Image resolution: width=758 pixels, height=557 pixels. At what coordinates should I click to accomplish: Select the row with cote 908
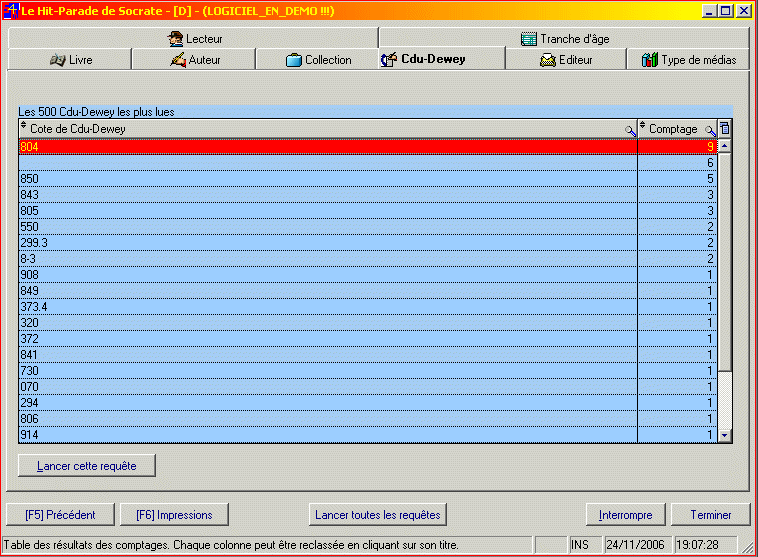tap(367, 275)
